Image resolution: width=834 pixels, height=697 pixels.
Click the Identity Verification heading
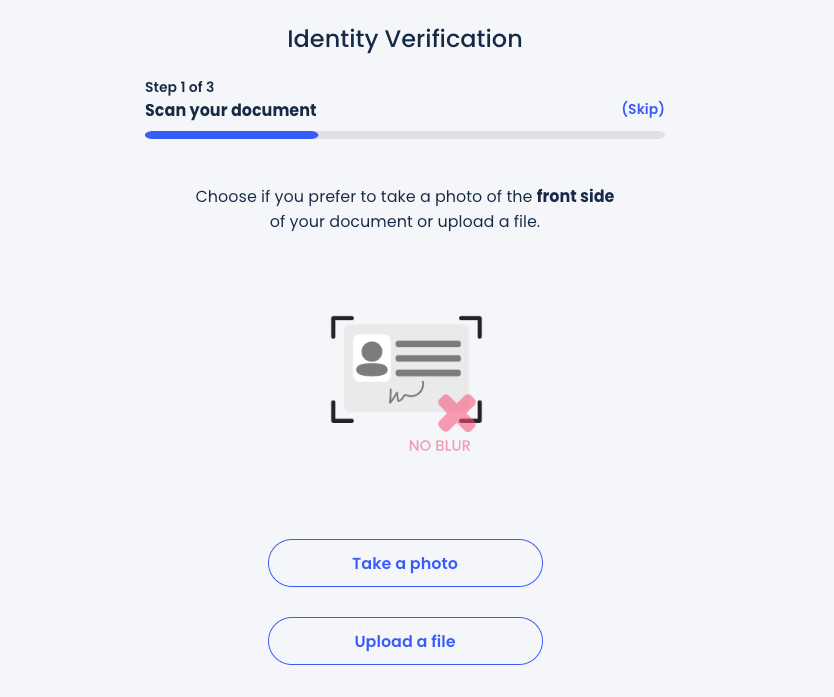coord(405,39)
